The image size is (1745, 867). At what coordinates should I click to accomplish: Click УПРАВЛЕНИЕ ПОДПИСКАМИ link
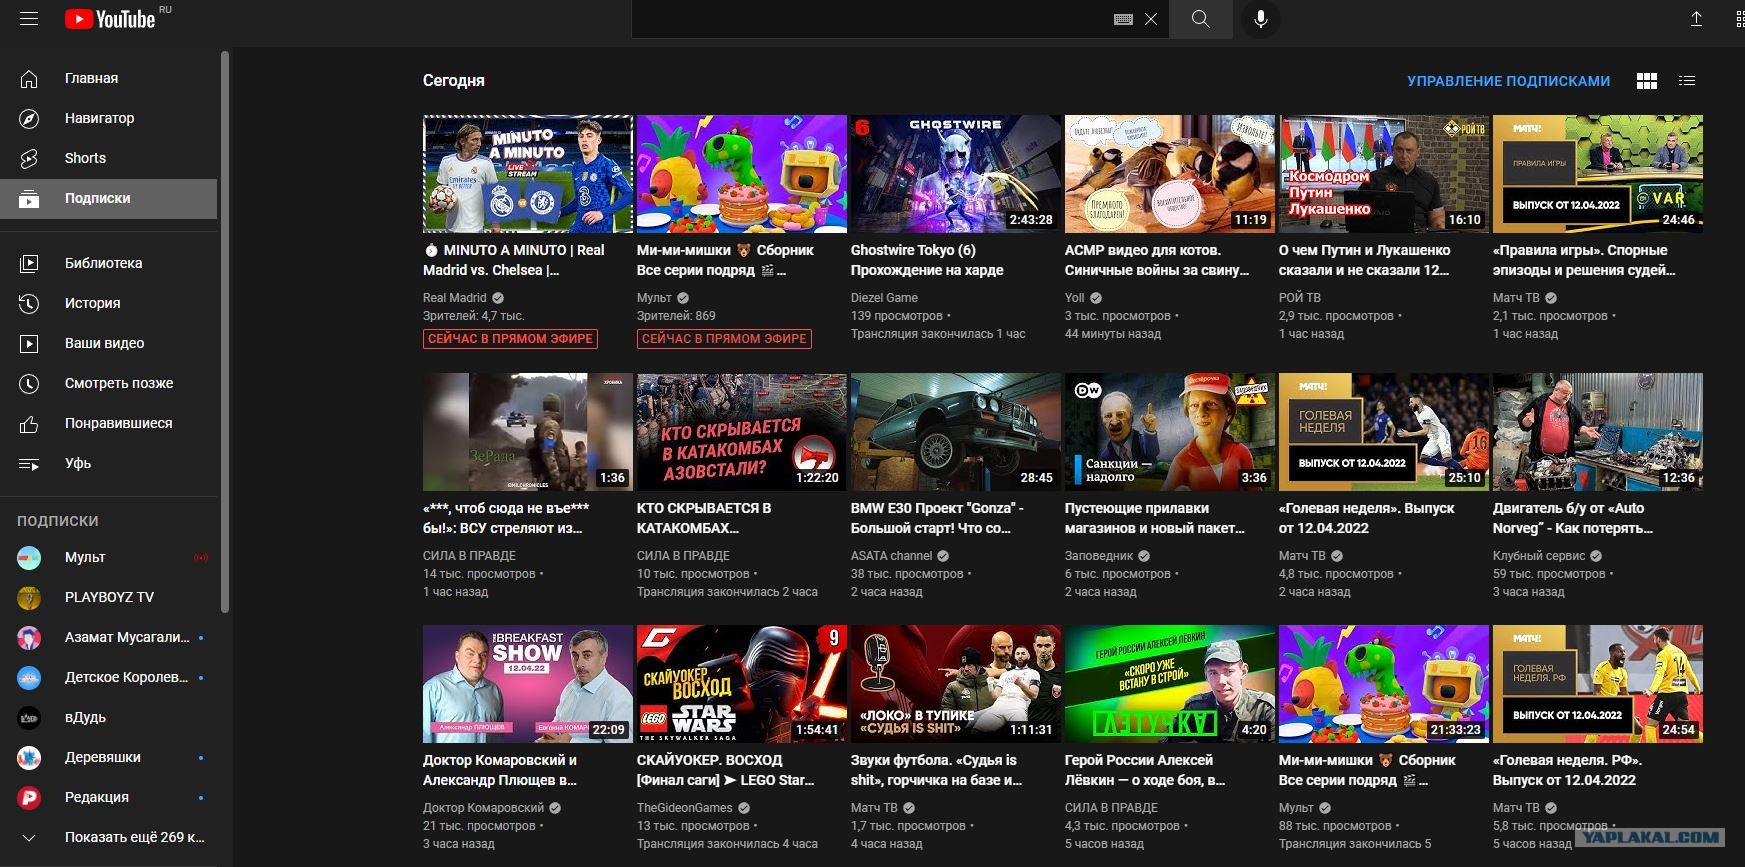[x=1508, y=81]
